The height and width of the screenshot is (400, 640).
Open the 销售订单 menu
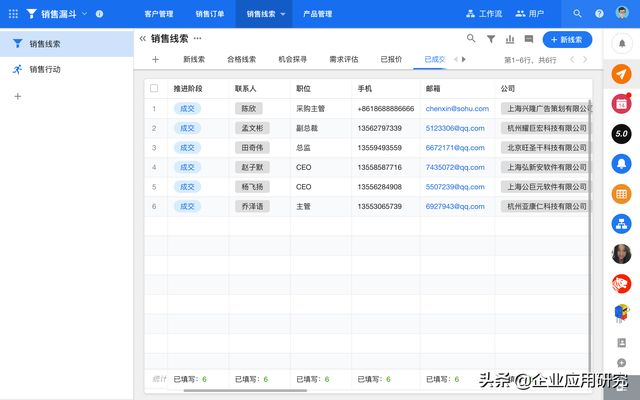[x=210, y=14]
